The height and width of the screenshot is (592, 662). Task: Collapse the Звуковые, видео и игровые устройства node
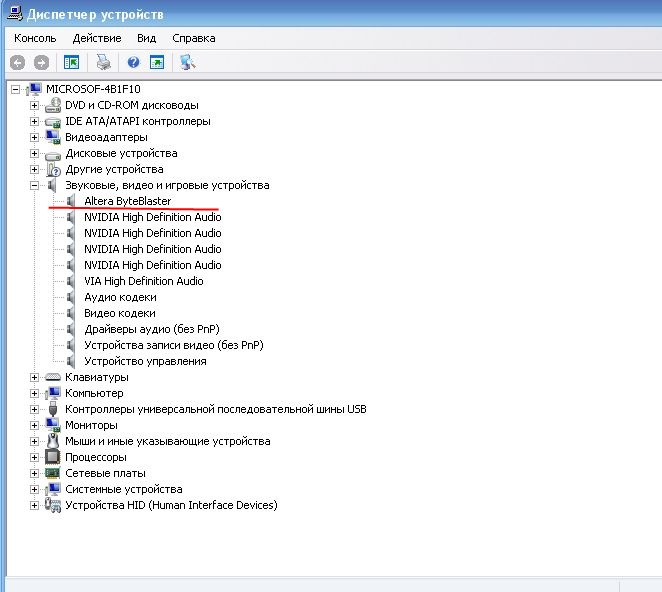point(34,185)
